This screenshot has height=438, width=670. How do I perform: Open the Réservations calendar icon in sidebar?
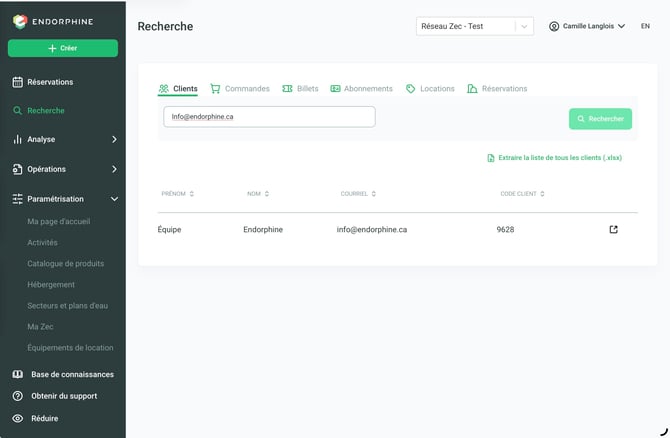click(x=18, y=82)
